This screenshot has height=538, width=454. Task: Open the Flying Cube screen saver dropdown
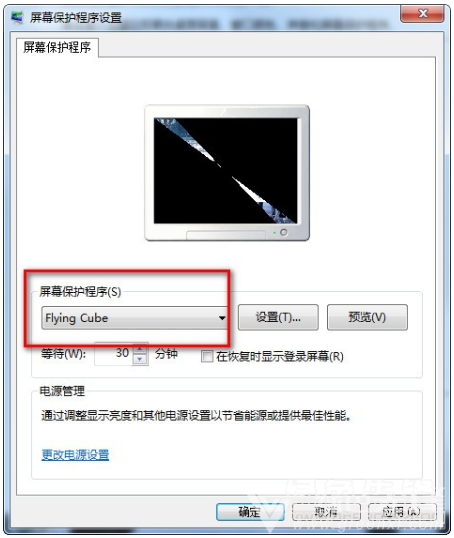pyautogui.click(x=134, y=318)
